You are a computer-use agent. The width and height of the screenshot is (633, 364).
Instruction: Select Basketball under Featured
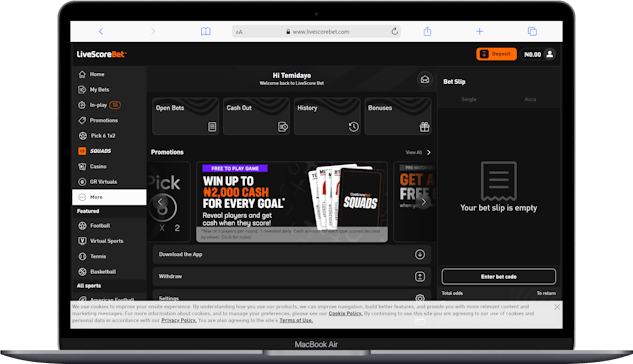click(x=109, y=272)
